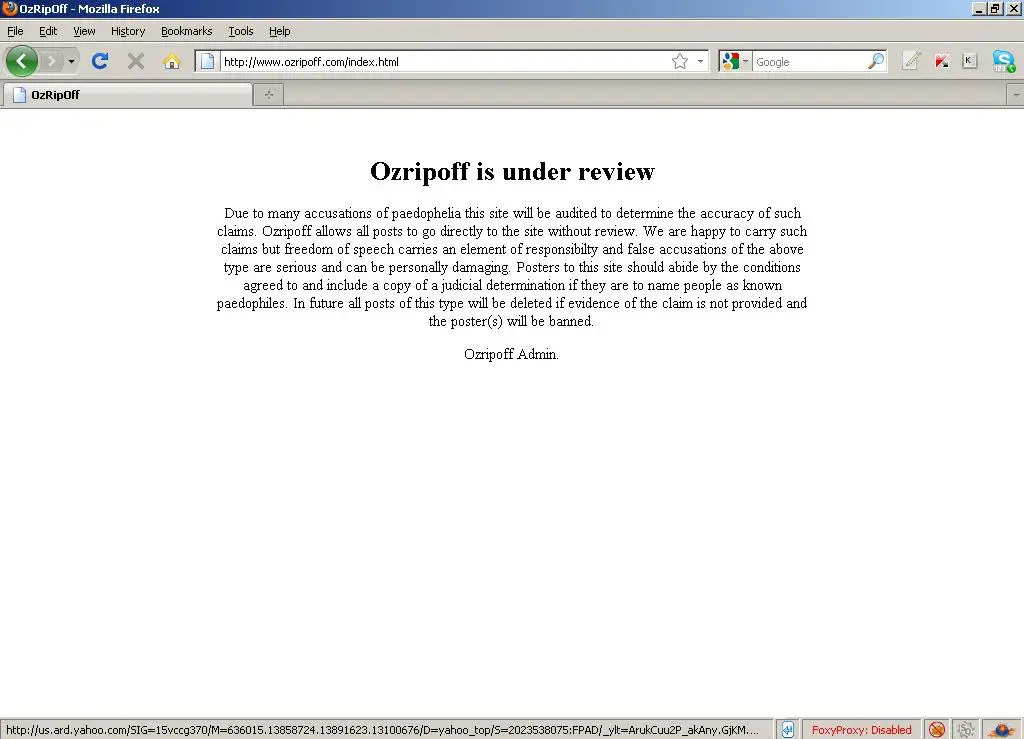
Task: Select the OzRipOff tab
Action: coord(127,95)
